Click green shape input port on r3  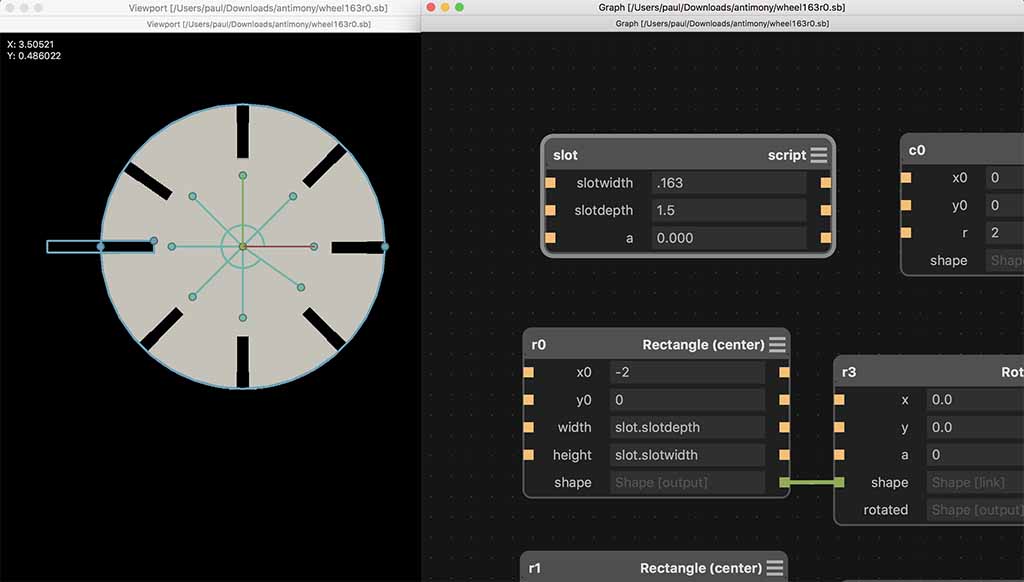click(x=839, y=482)
